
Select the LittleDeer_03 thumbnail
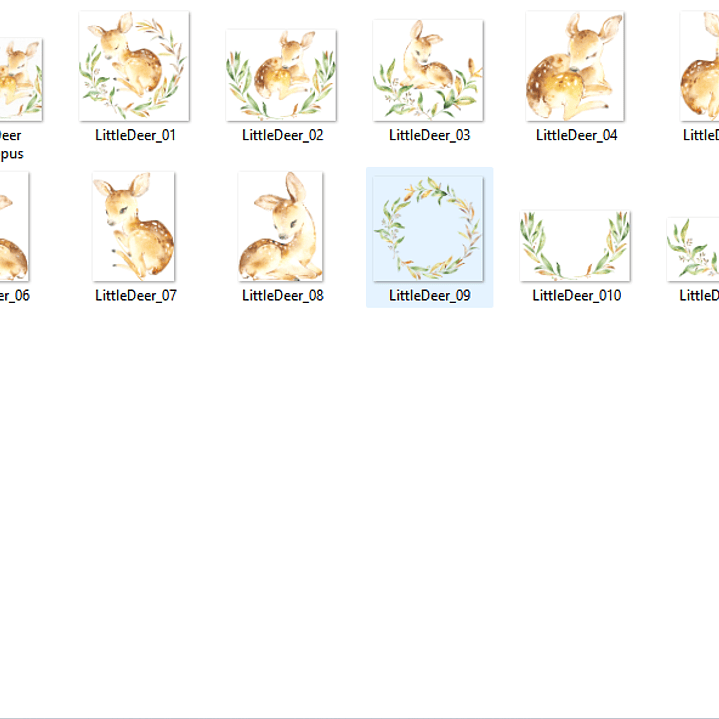tap(428, 70)
